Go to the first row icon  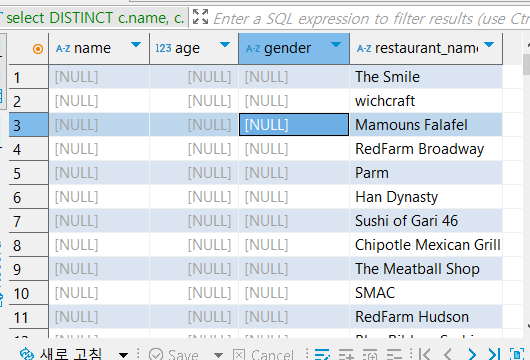(x=424, y=354)
